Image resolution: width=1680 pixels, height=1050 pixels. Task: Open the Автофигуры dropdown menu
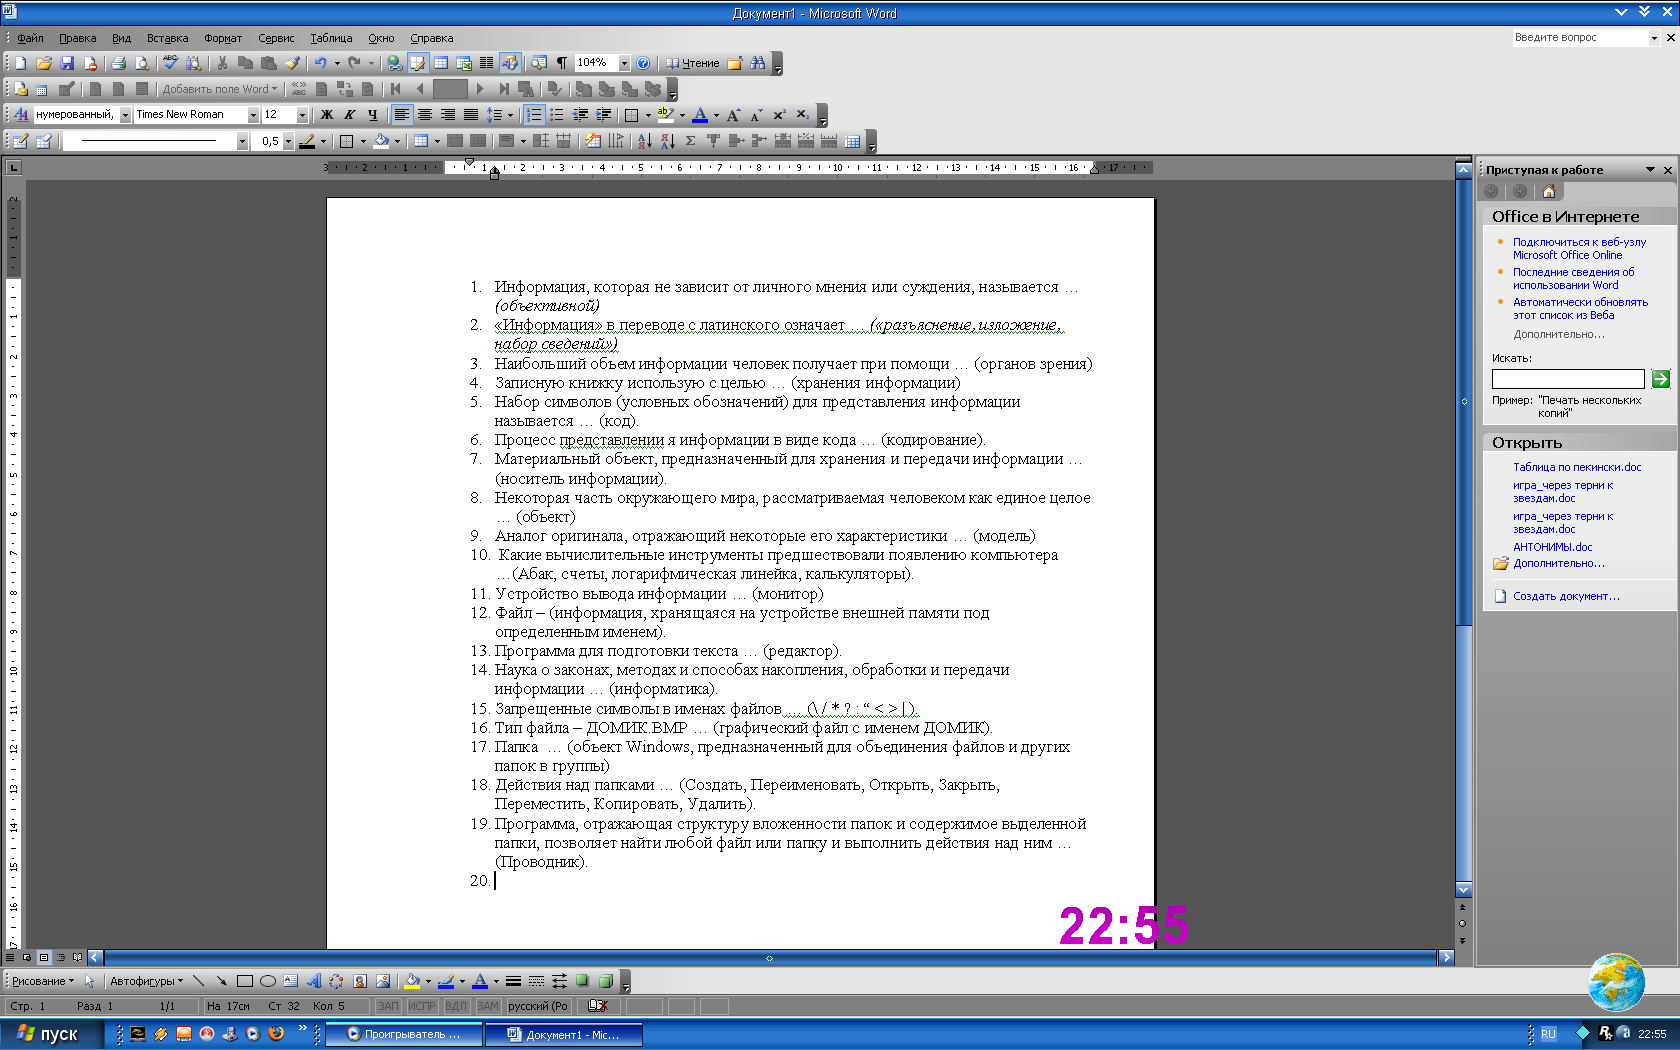[x=146, y=981]
